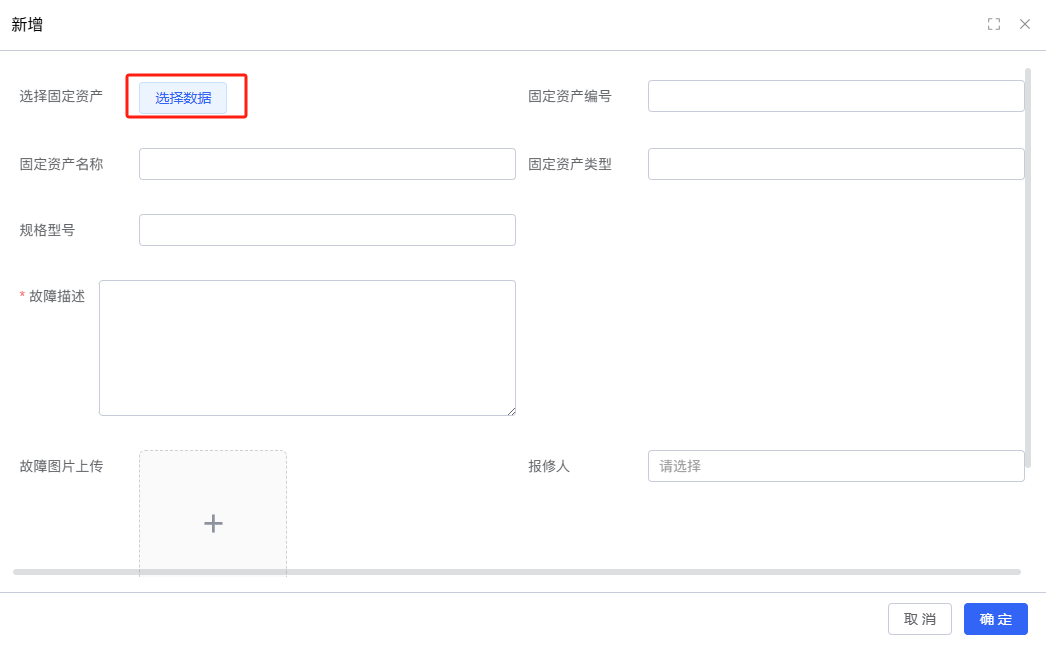Click the 选择固定资产 label text
Image resolution: width=1046 pixels, height=654 pixels.
coord(61,96)
